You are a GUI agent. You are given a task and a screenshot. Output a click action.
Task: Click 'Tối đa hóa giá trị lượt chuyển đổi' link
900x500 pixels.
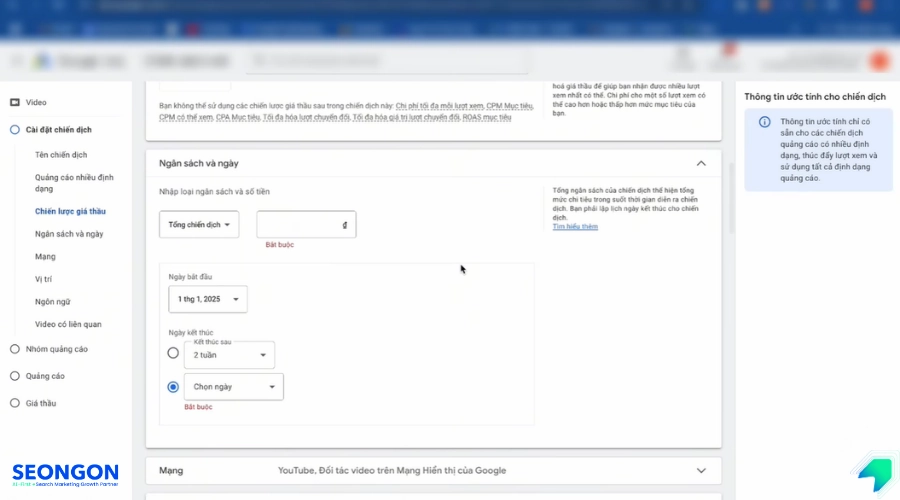[406, 117]
